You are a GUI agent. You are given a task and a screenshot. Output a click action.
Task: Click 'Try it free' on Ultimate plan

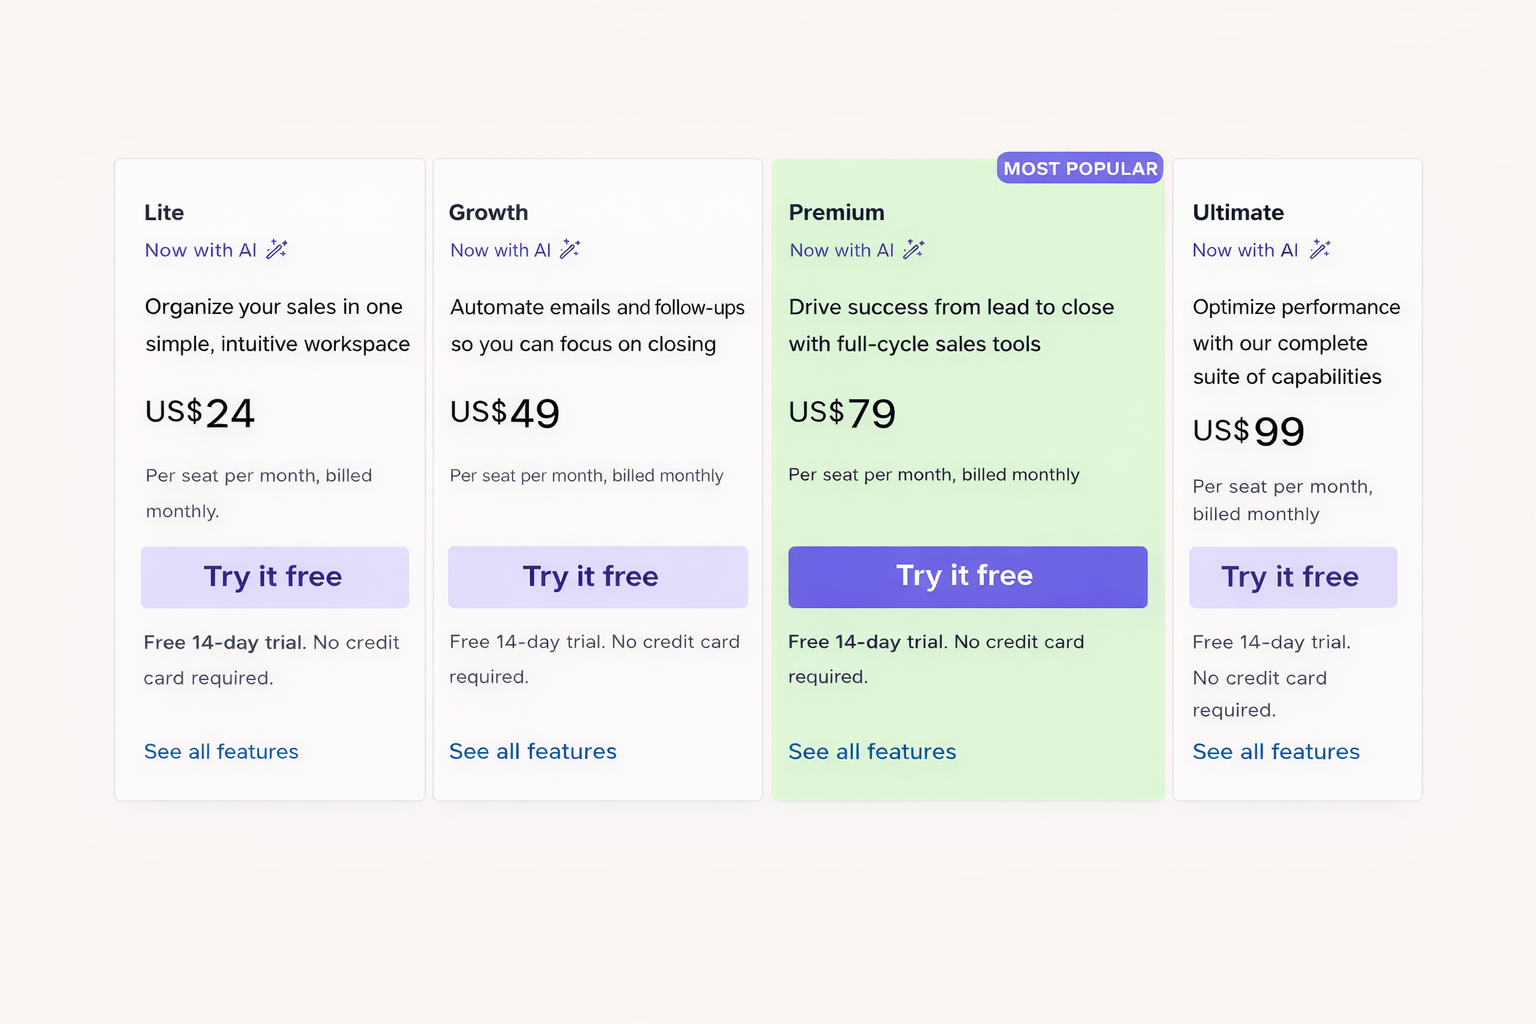click(1292, 577)
